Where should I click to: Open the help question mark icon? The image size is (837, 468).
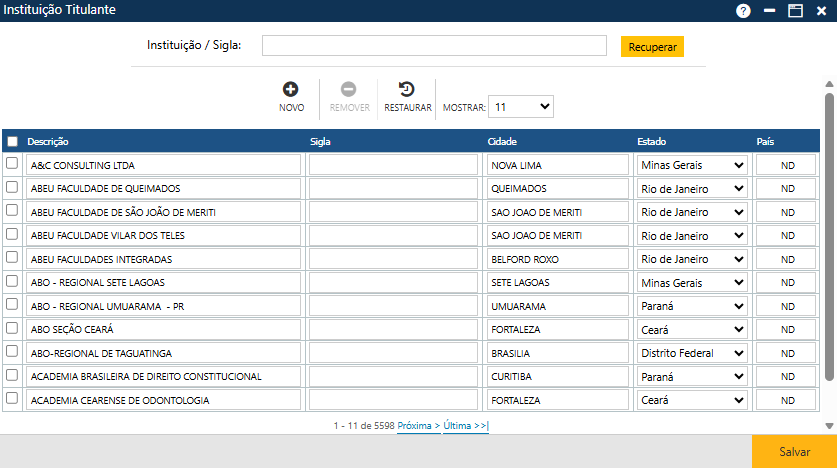[743, 11]
